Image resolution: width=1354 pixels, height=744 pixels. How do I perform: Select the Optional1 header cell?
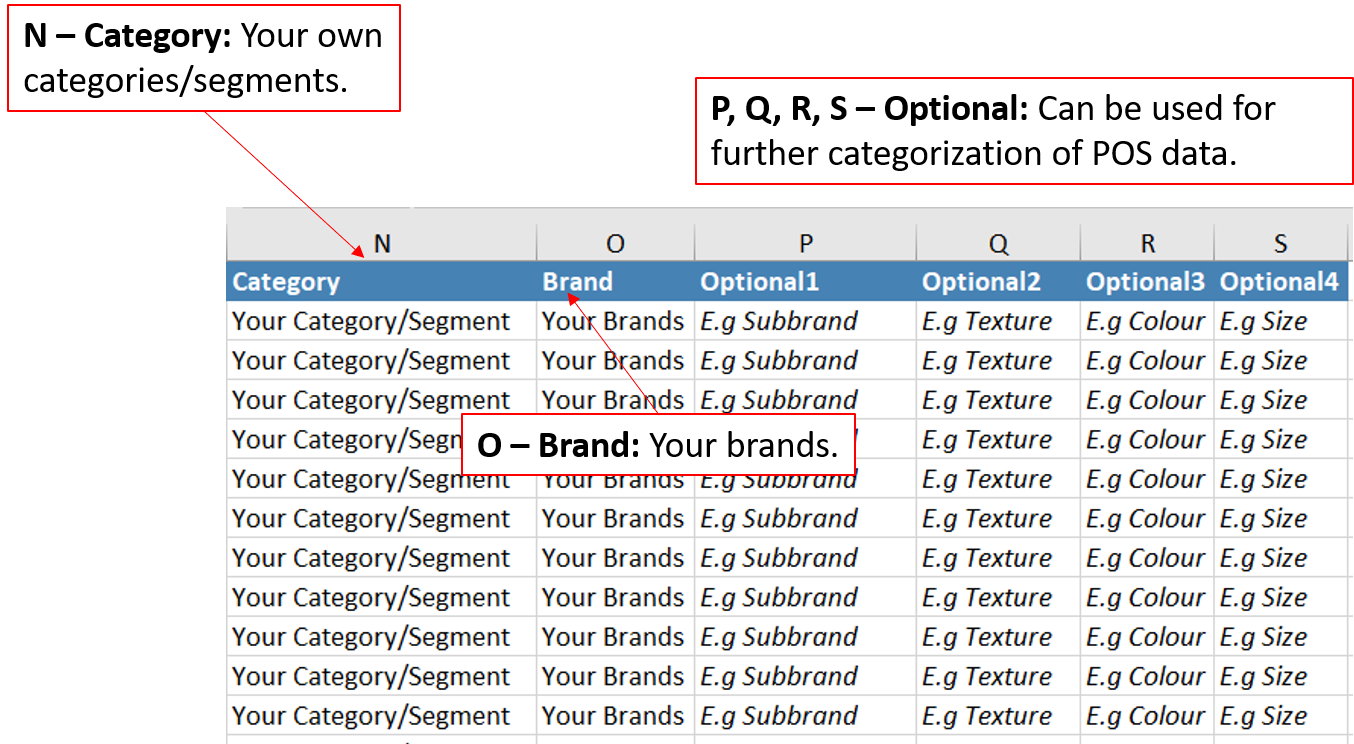pos(805,282)
